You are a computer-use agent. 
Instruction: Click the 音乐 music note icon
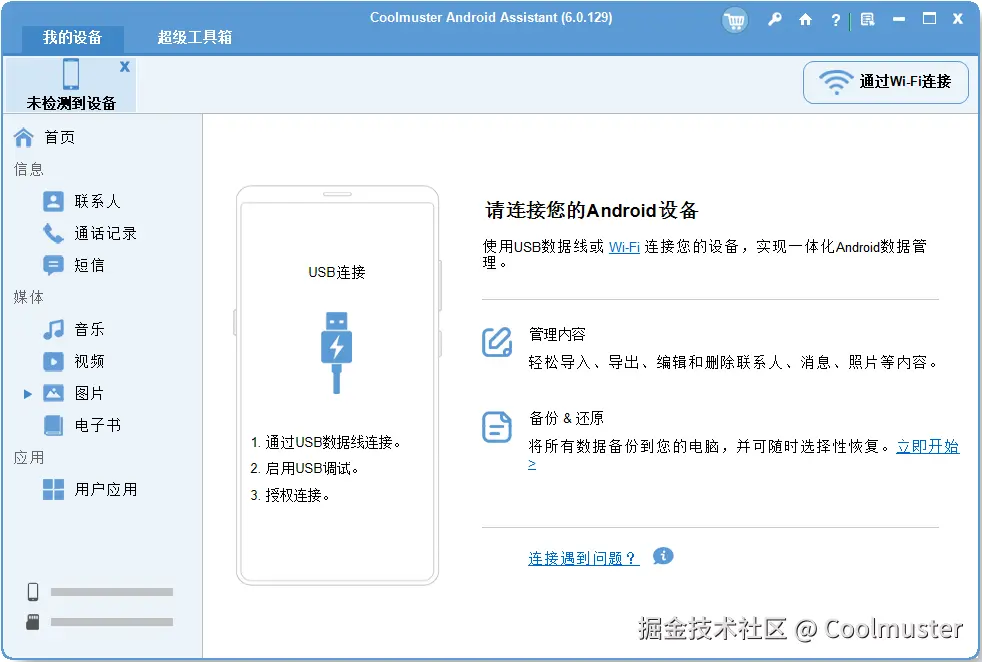point(53,329)
